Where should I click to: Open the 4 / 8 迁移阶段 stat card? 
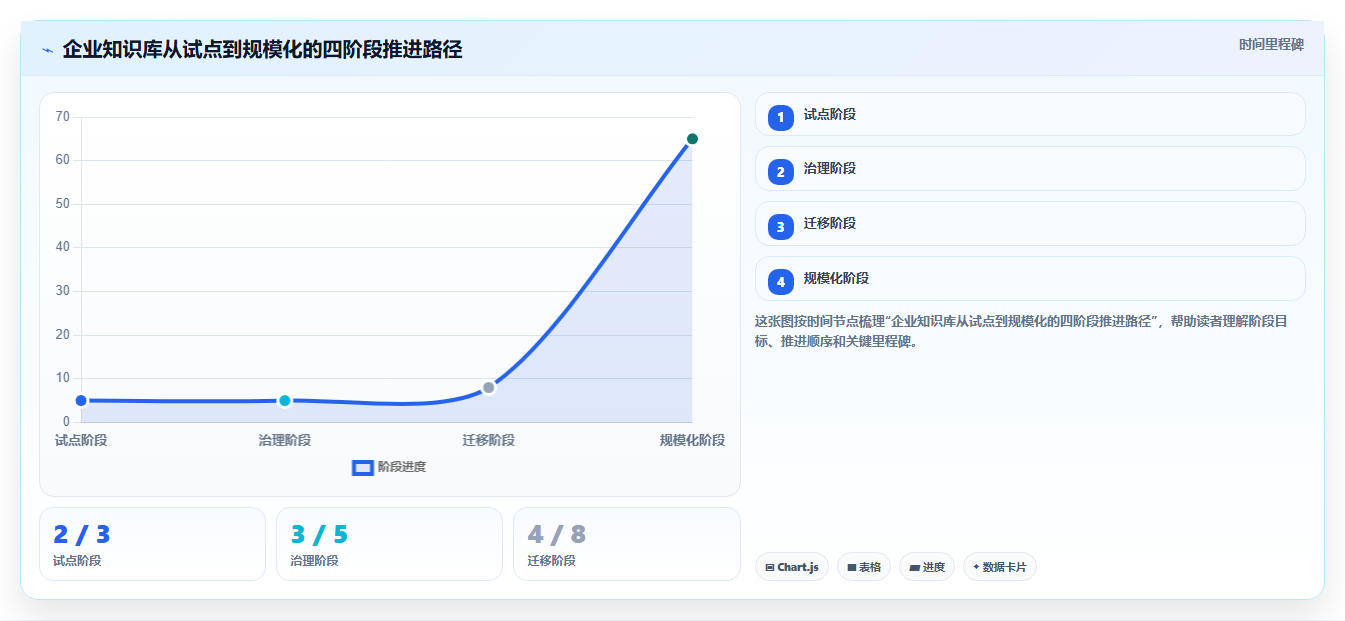(x=627, y=544)
